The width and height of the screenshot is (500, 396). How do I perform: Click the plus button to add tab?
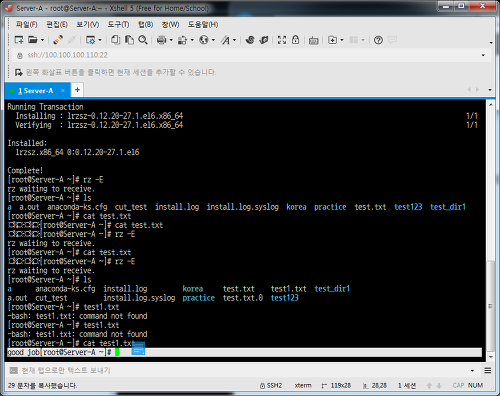77,90
